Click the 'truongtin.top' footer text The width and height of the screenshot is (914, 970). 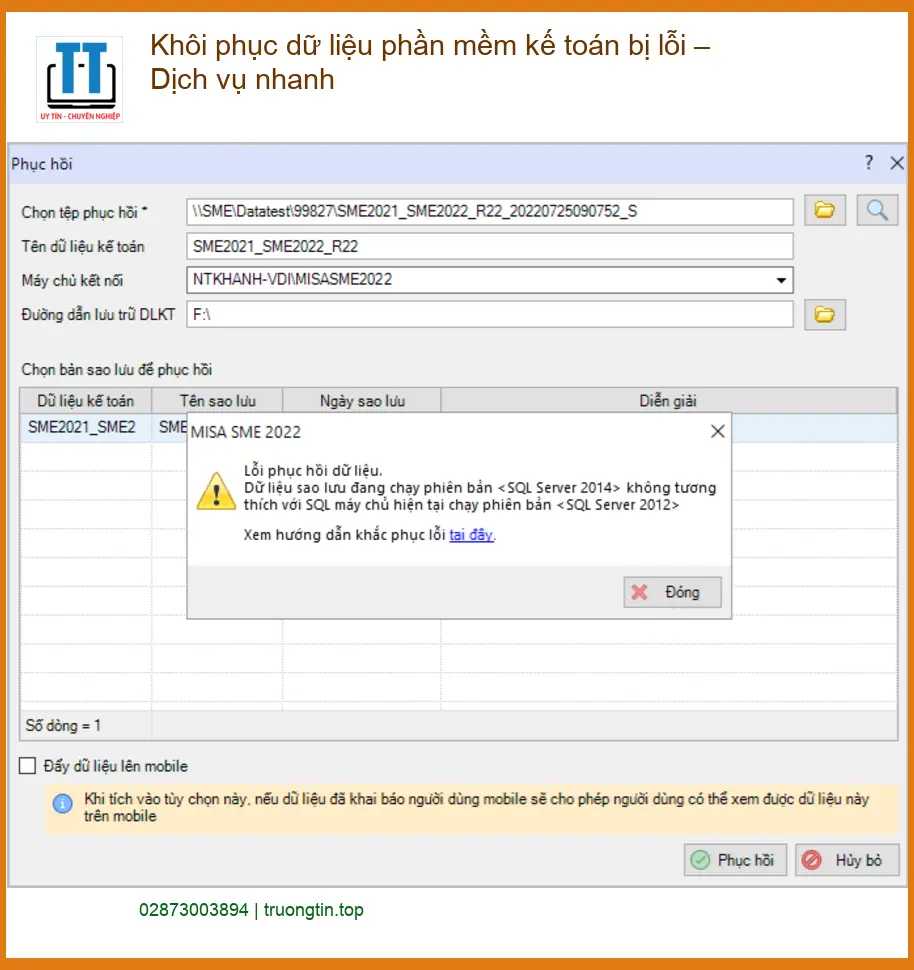(314, 910)
